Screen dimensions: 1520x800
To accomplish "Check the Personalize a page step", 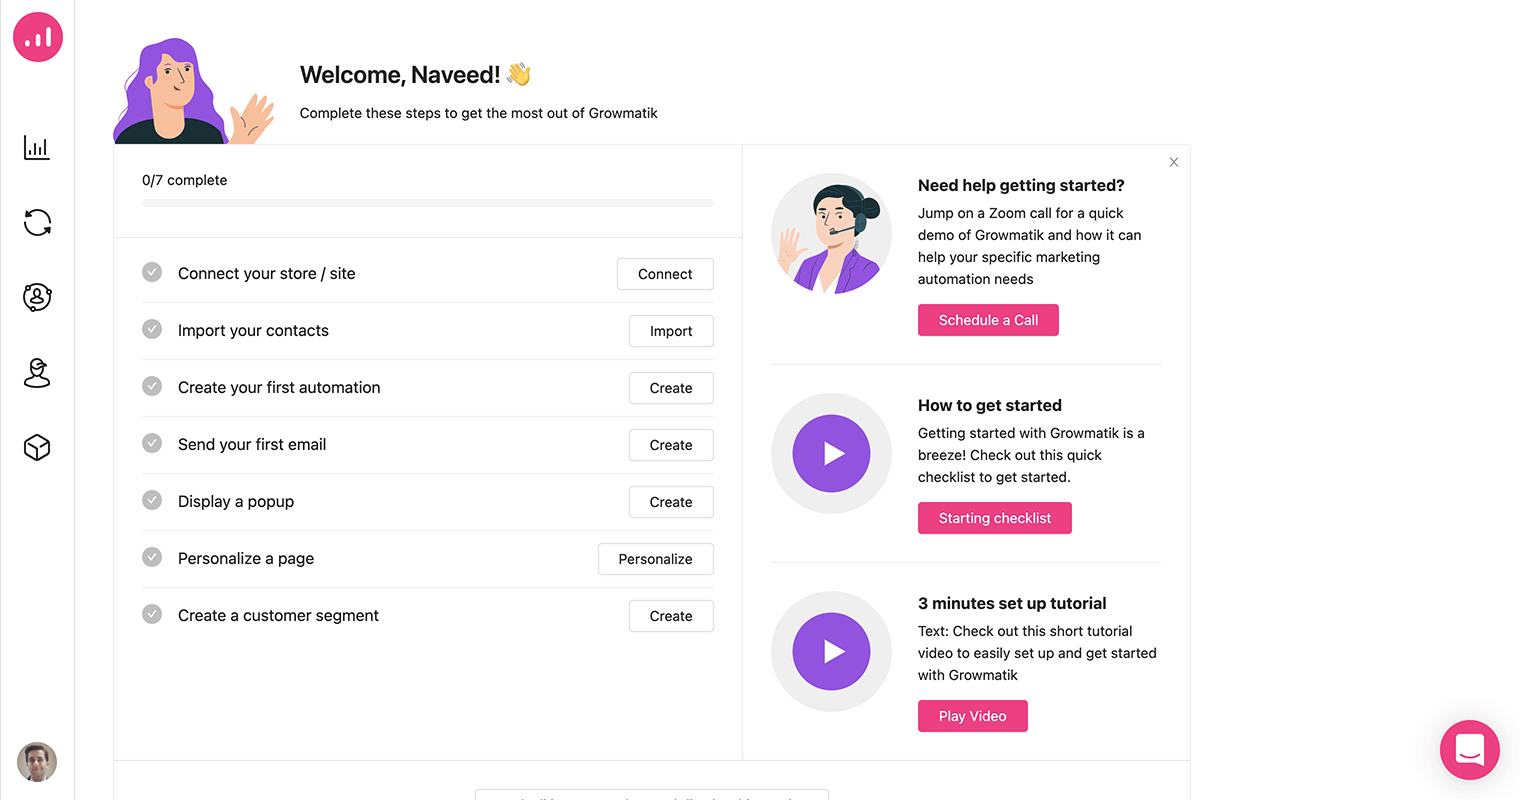I will (x=152, y=557).
